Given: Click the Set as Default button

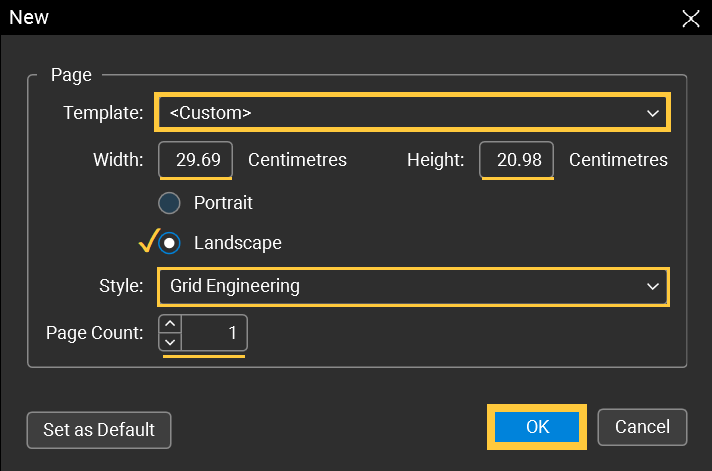Looking at the screenshot, I should [x=99, y=430].
